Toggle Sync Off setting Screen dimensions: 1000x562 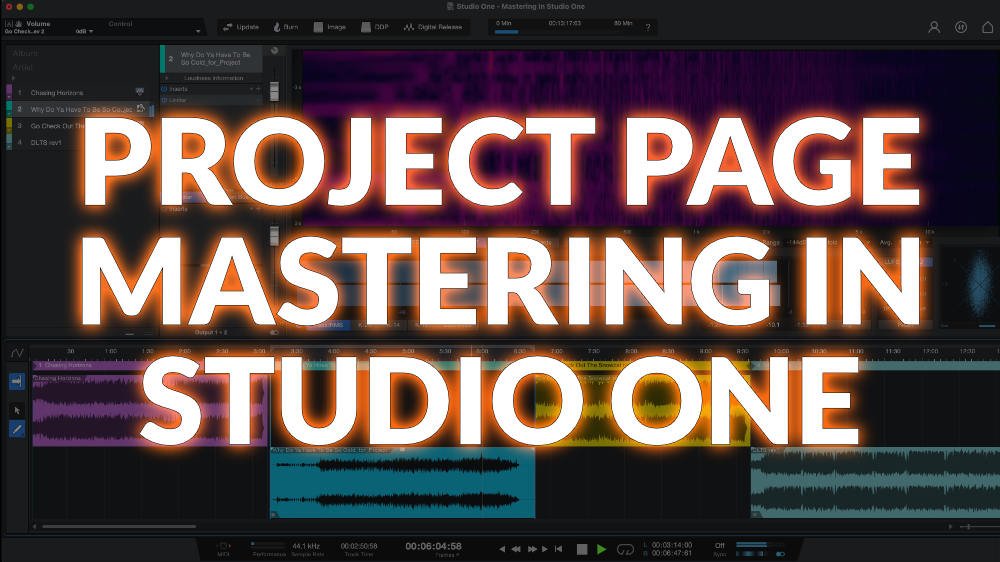pyautogui.click(x=720, y=548)
